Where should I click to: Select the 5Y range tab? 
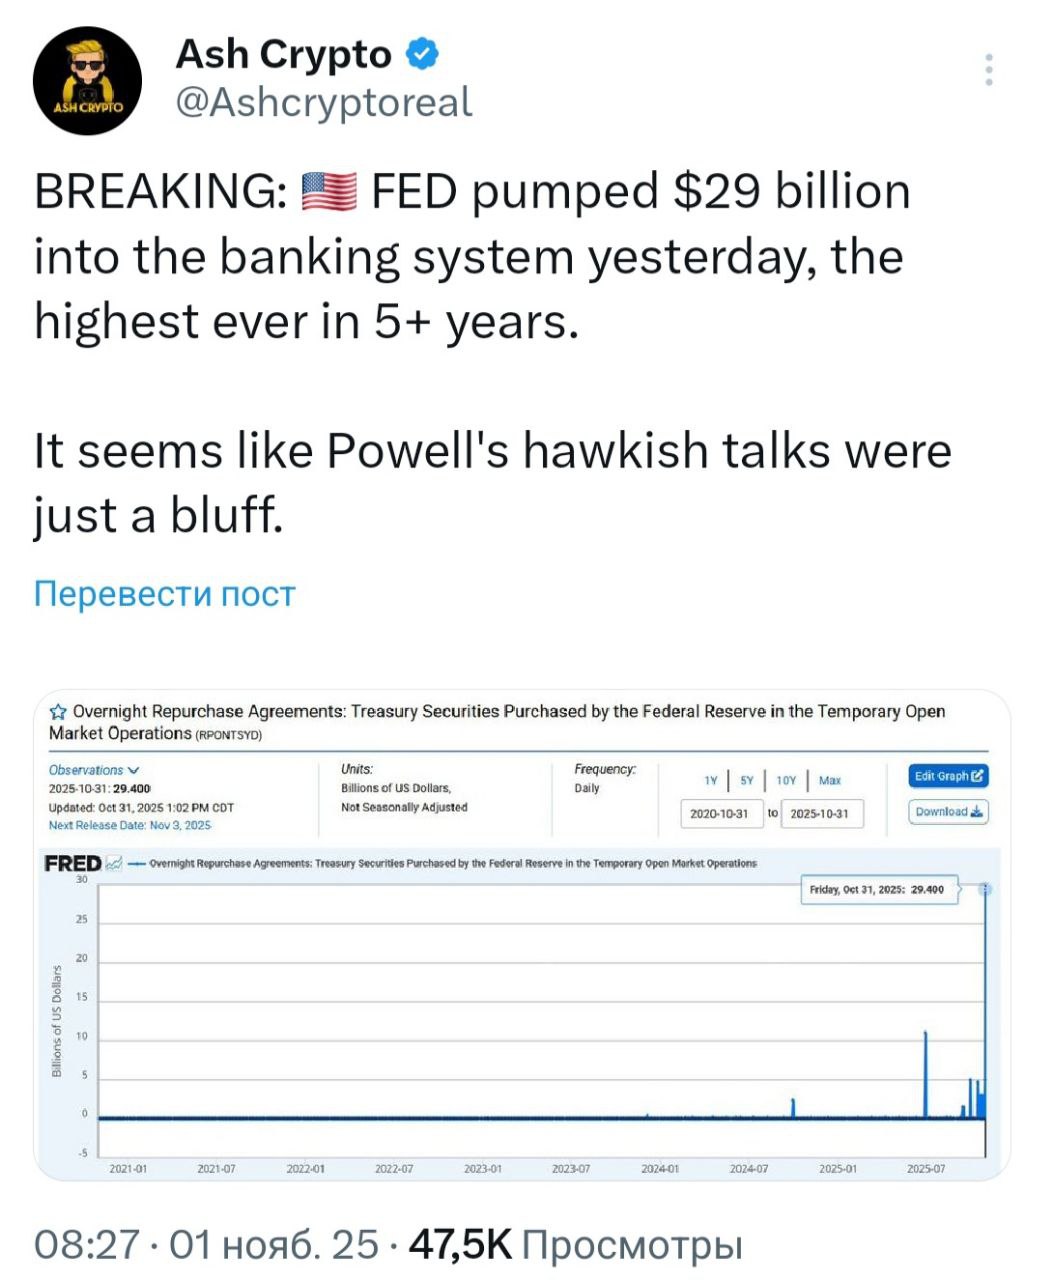[x=746, y=780]
